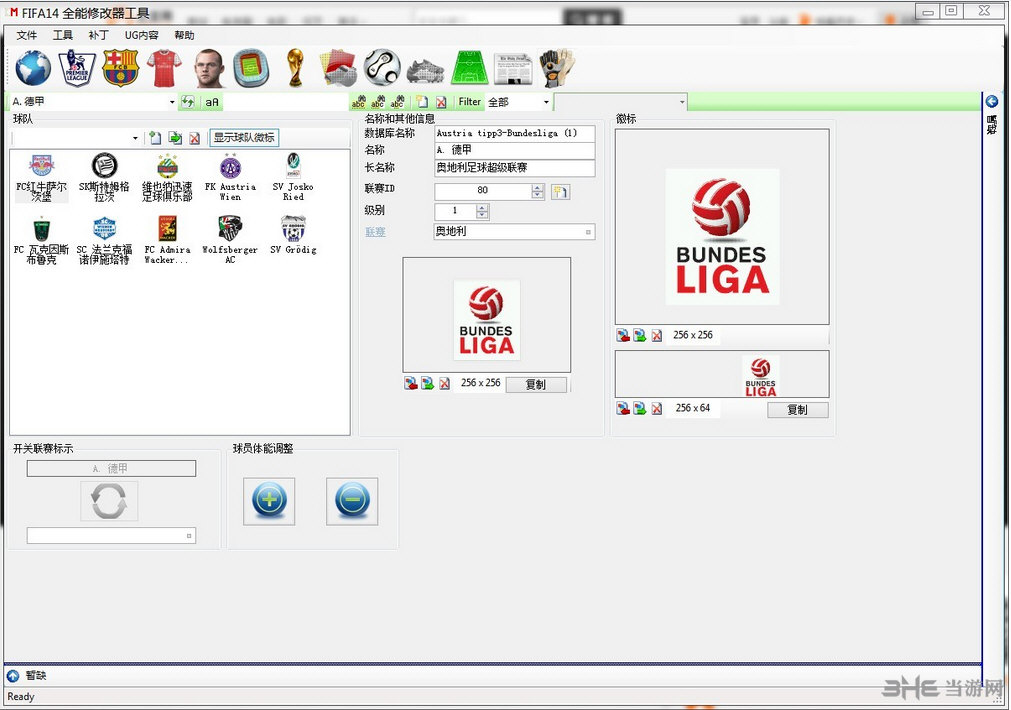Viewport: 1011px width, 710px height.
Task: Click the 复制 button beside 256 x 64
Action: pyautogui.click(x=797, y=409)
